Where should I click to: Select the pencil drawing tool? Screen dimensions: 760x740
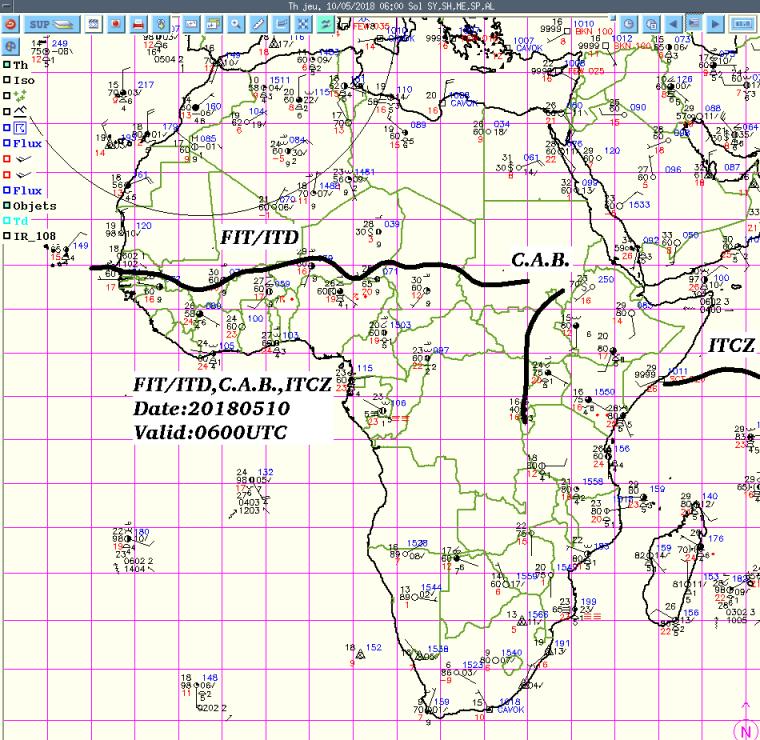tap(259, 22)
